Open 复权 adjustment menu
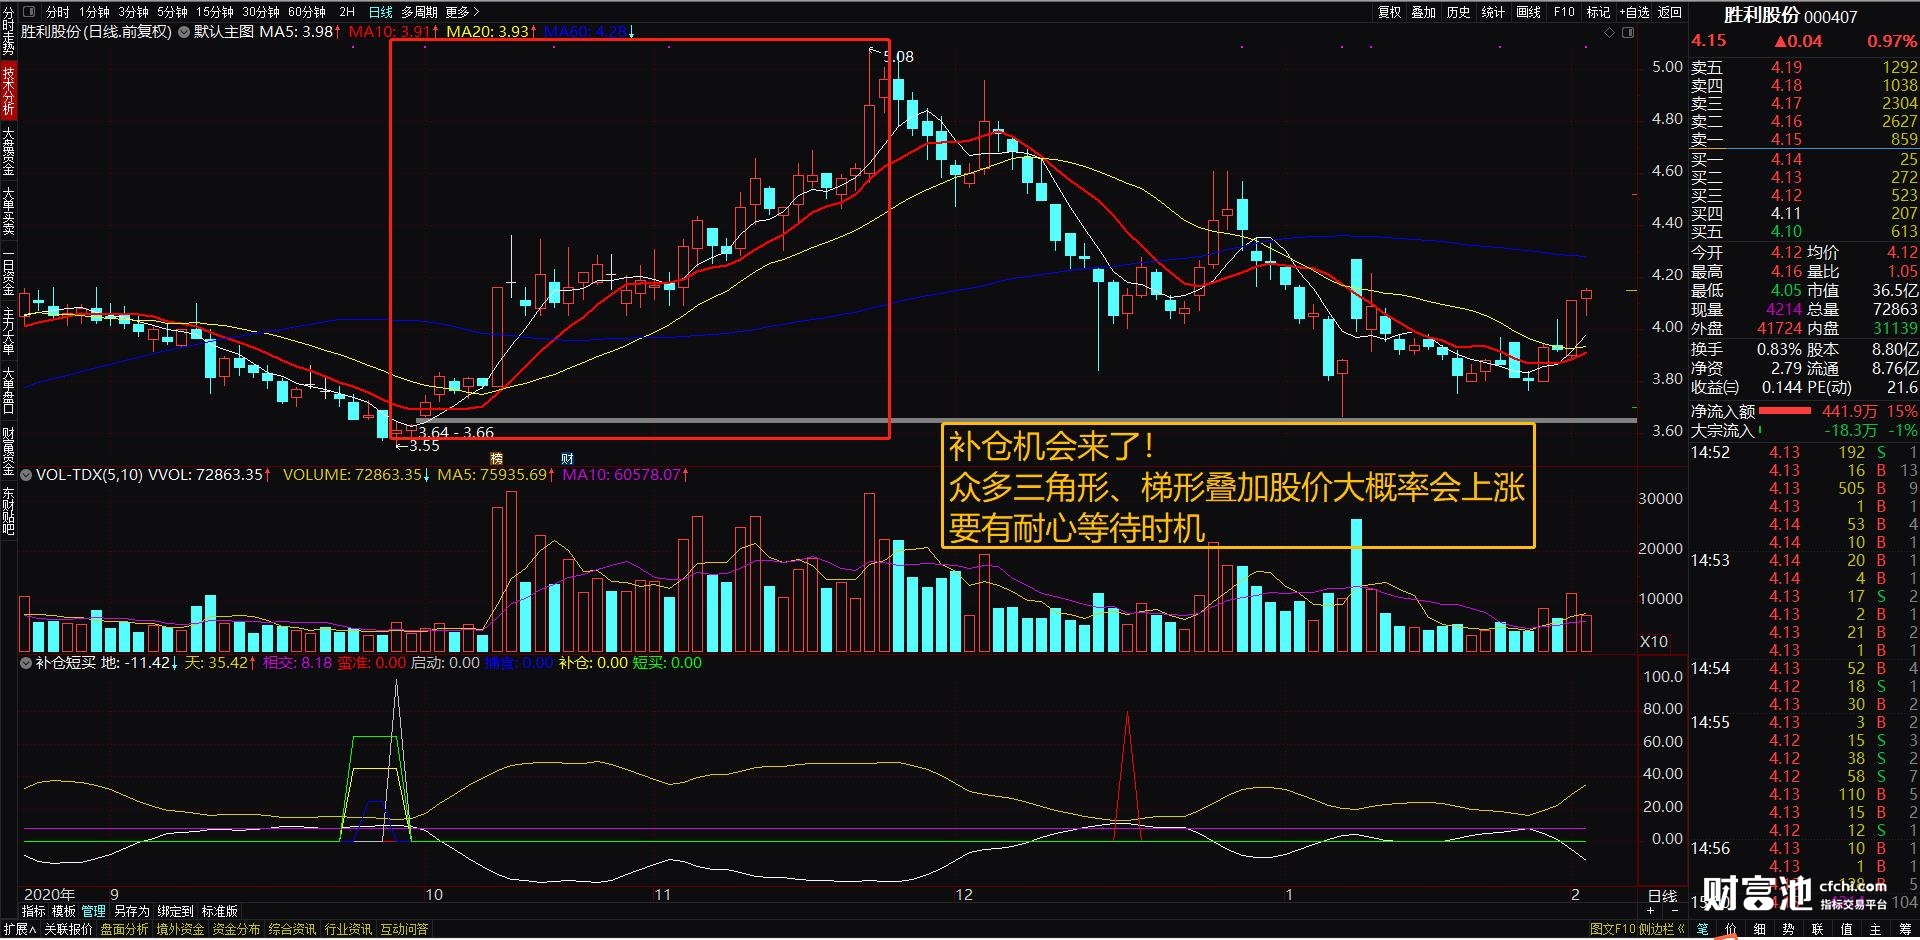 click(1390, 12)
